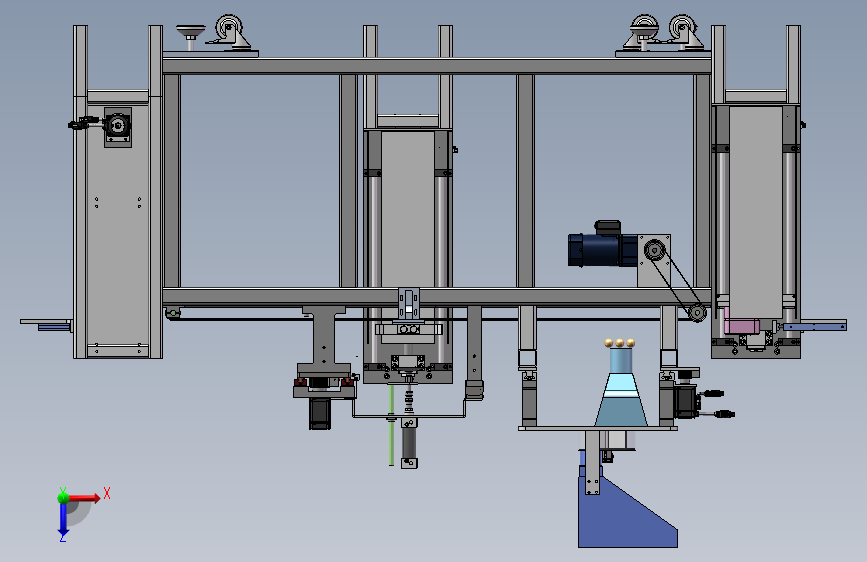The width and height of the screenshot is (867, 562).
Task: Select the black servo motor with connectors at right
Action: 686,402
